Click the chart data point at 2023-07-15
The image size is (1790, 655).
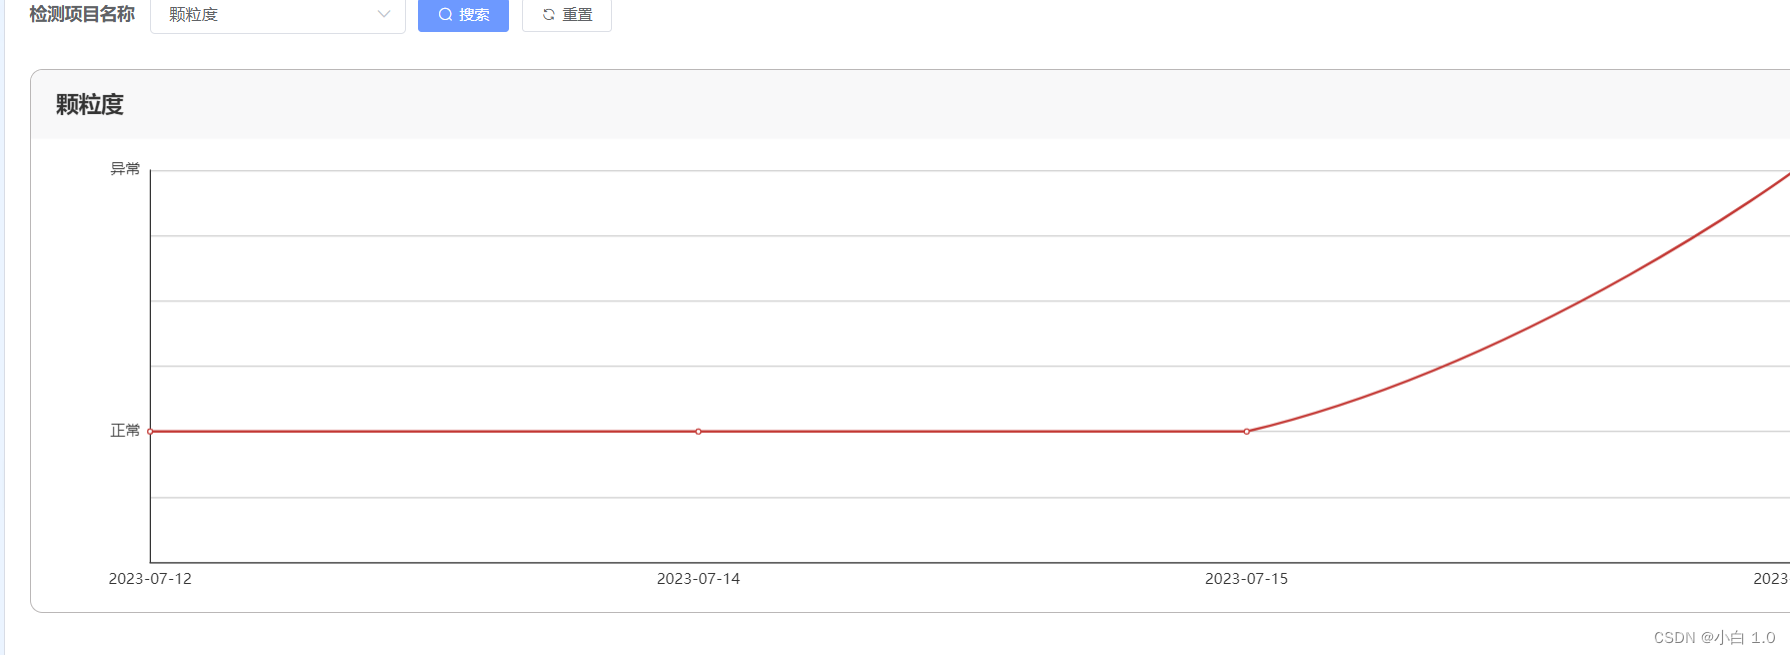click(1246, 432)
